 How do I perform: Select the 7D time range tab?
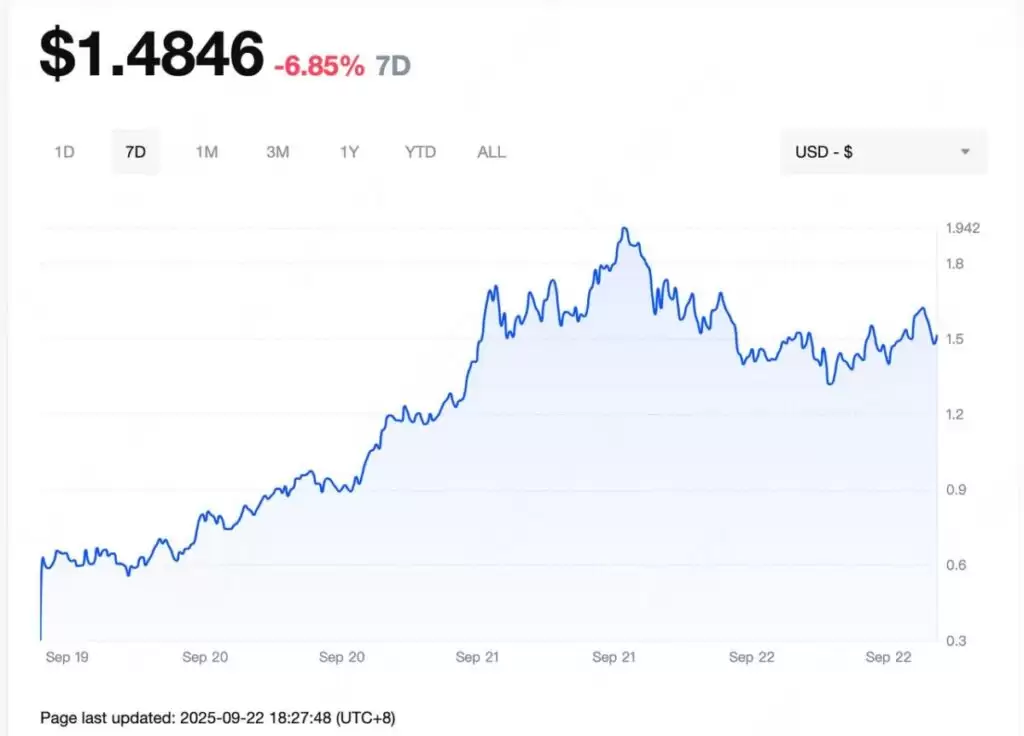[x=135, y=152]
